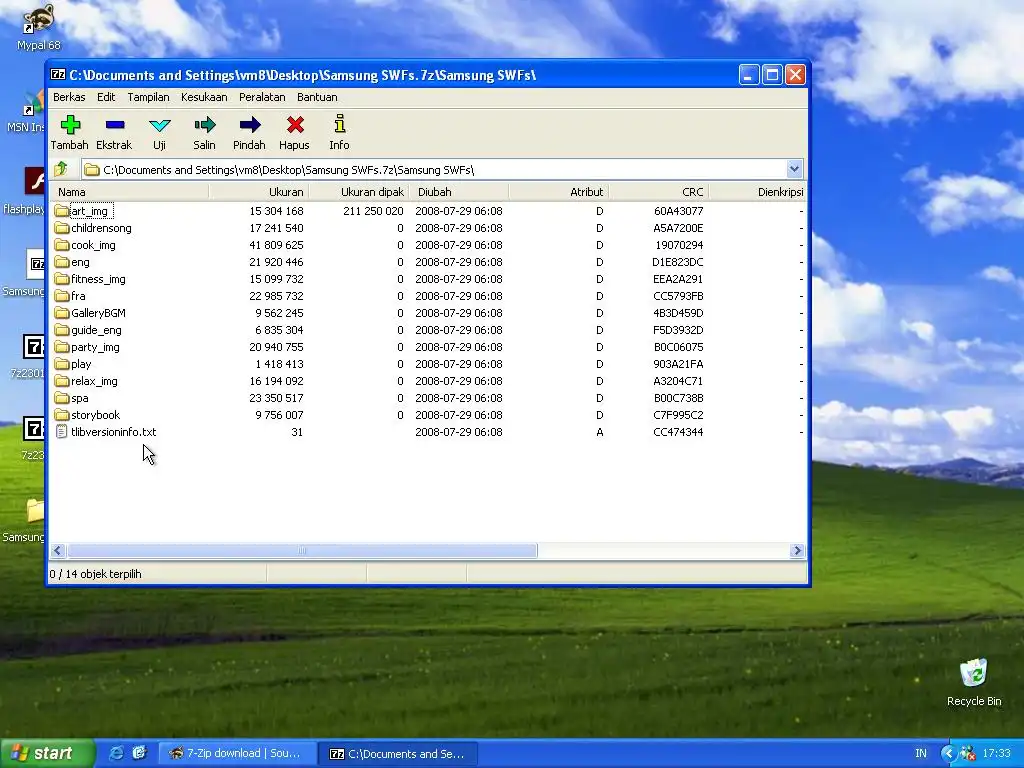Screen dimensions: 1024x768
Task: Select the fra folder icon
Action: 62,296
